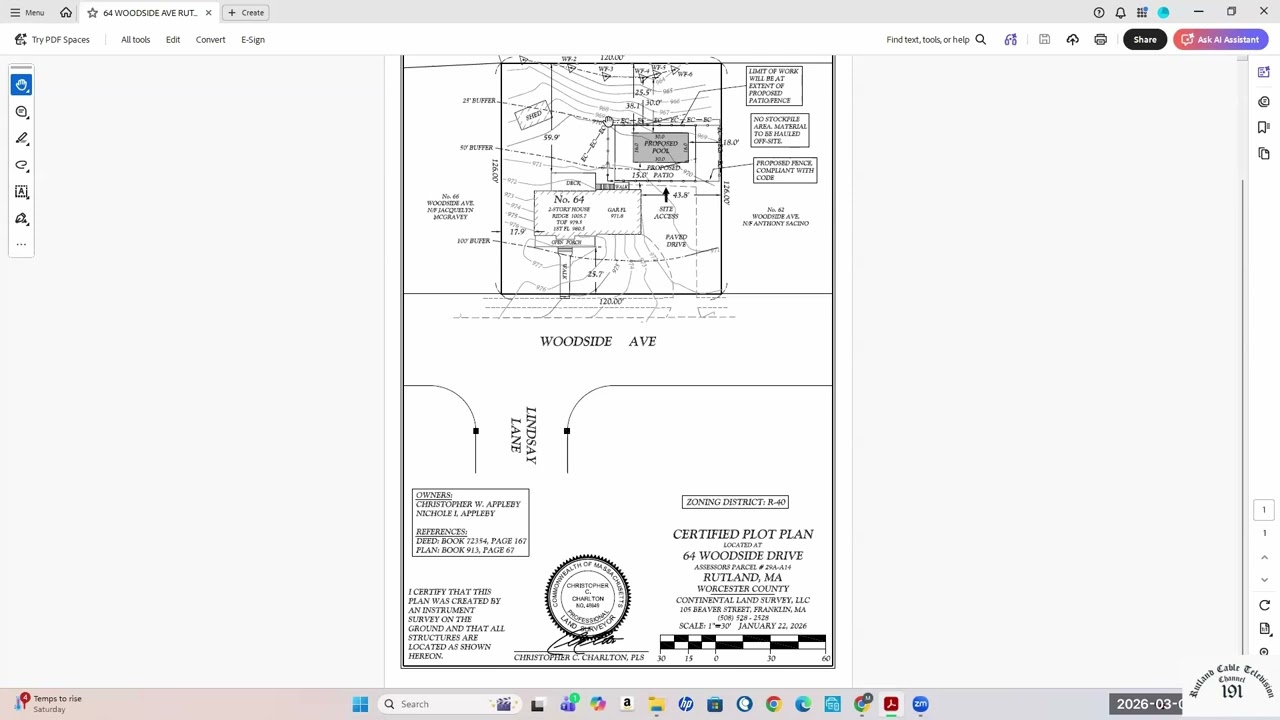Image resolution: width=1280 pixels, height=720 pixels.
Task: Open the Adobe apps grid
Action: pyautogui.click(x=1142, y=13)
